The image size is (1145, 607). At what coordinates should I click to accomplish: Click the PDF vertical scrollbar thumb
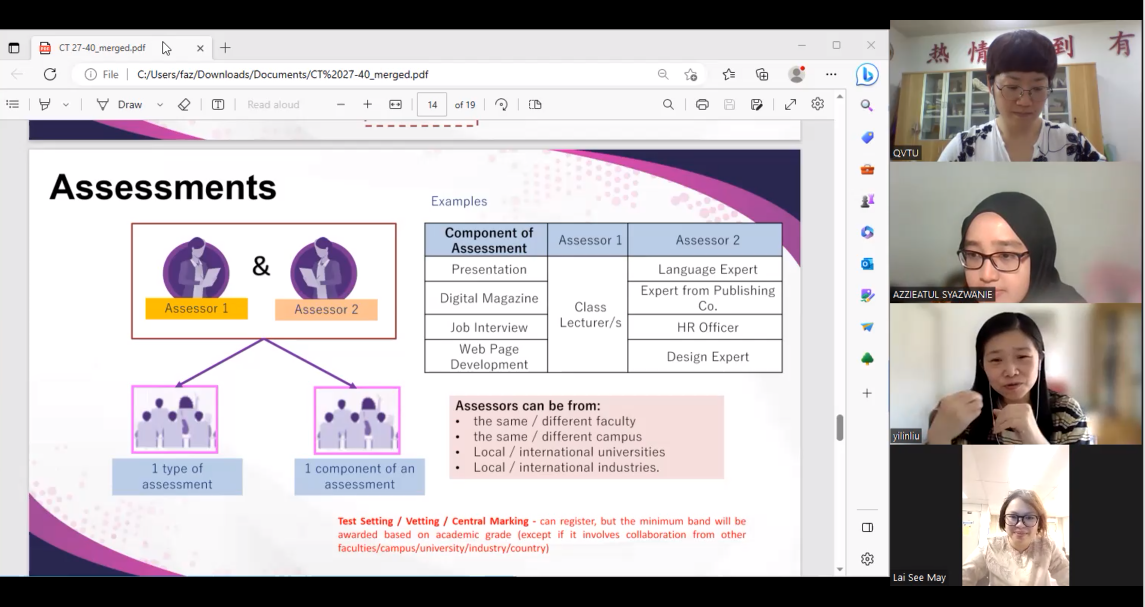click(x=840, y=427)
